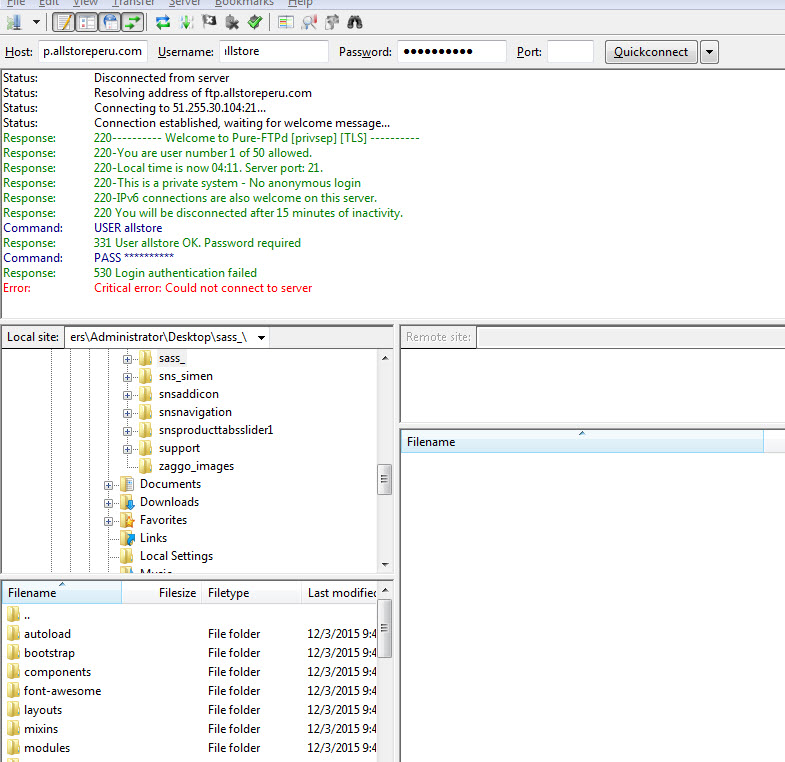Reconnect to the last server
785x762 pixels.
[255, 21]
